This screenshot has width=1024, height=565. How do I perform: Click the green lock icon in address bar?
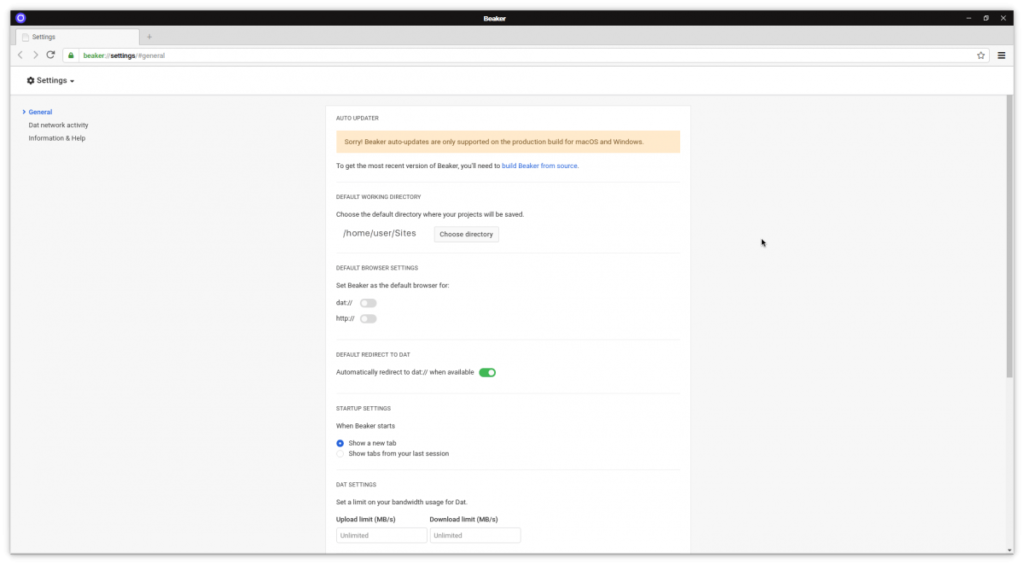[x=71, y=56]
